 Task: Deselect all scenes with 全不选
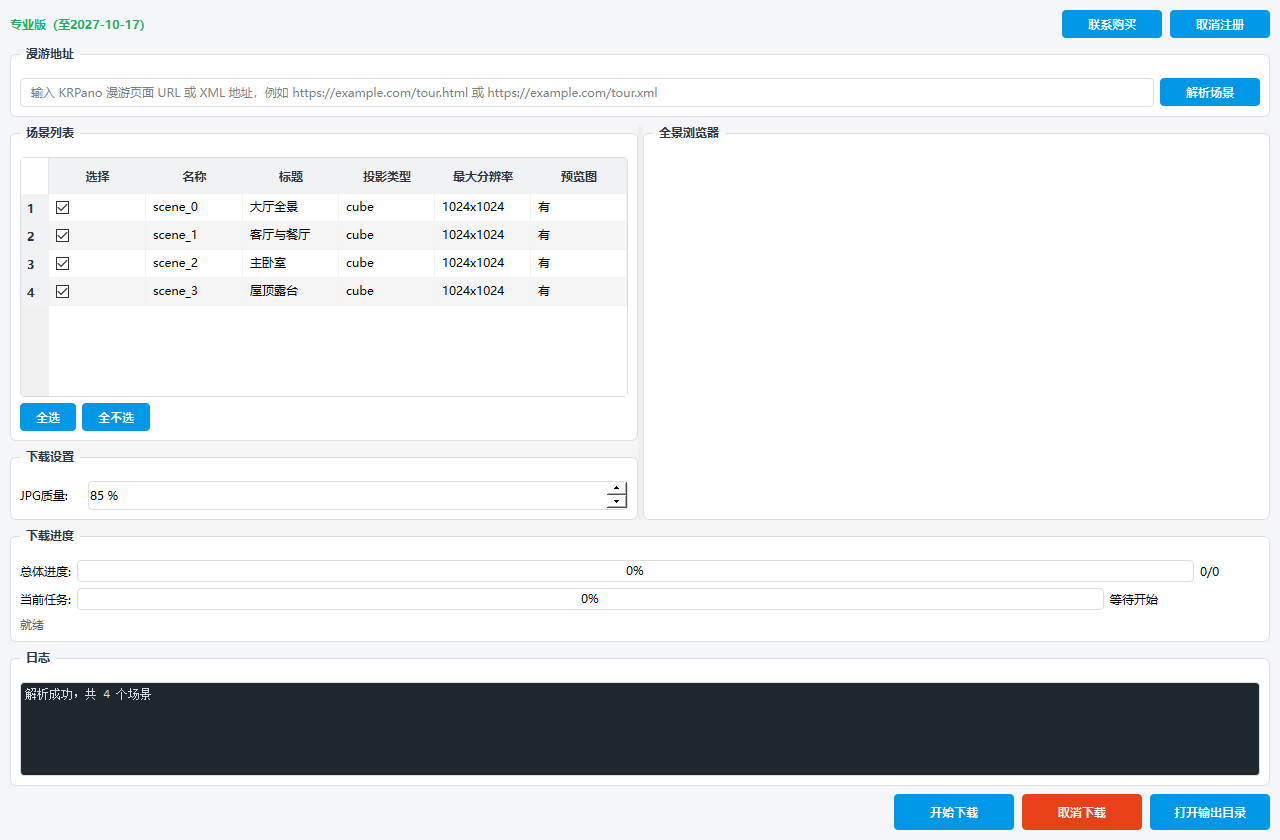pyautogui.click(x=116, y=417)
